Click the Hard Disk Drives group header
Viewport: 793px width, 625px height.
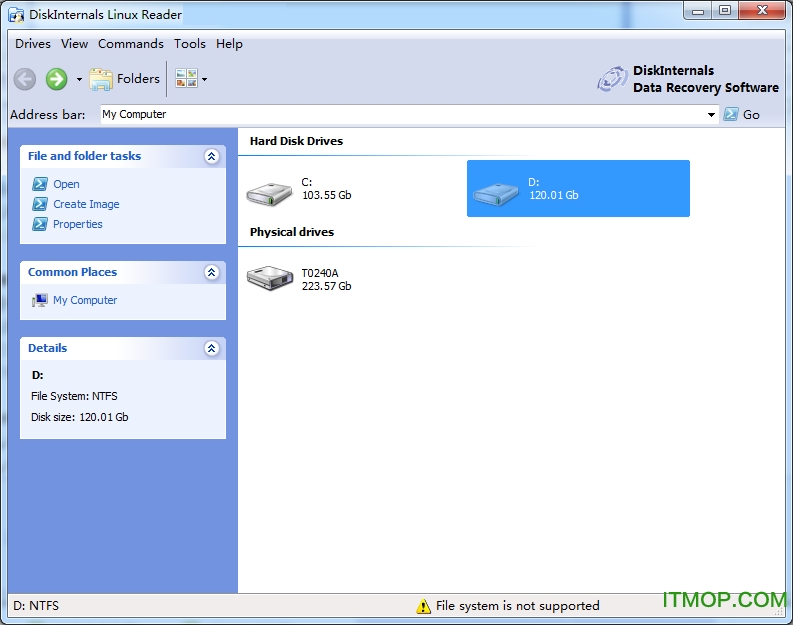coord(296,141)
